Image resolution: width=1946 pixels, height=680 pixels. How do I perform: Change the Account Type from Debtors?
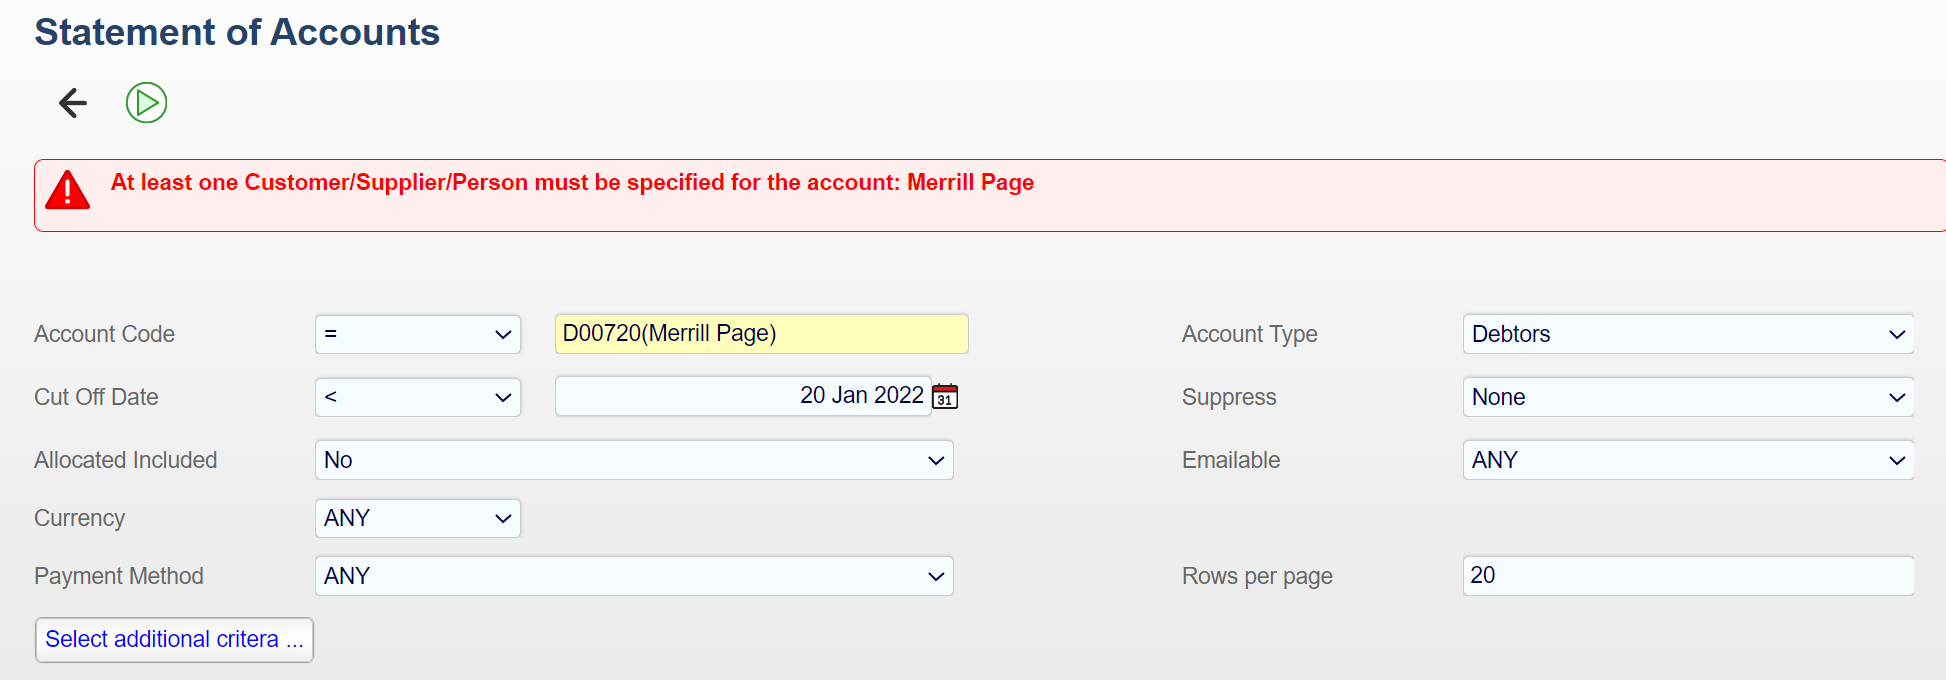click(x=1687, y=334)
